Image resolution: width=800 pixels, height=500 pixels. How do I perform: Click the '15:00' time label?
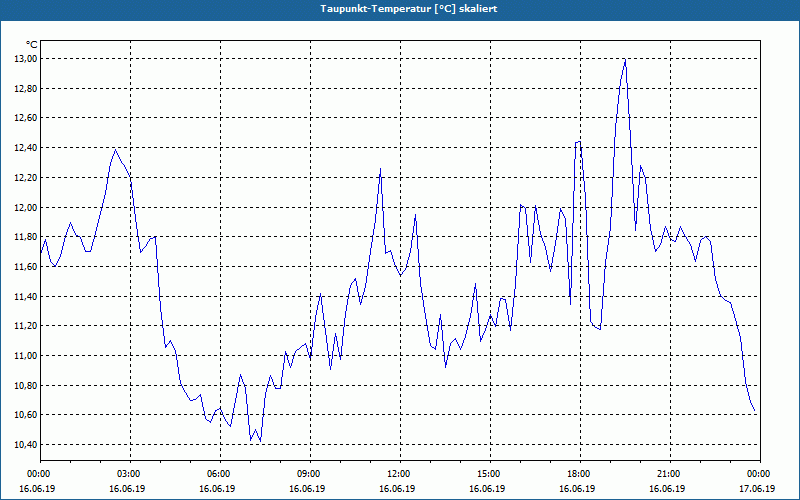pos(488,474)
